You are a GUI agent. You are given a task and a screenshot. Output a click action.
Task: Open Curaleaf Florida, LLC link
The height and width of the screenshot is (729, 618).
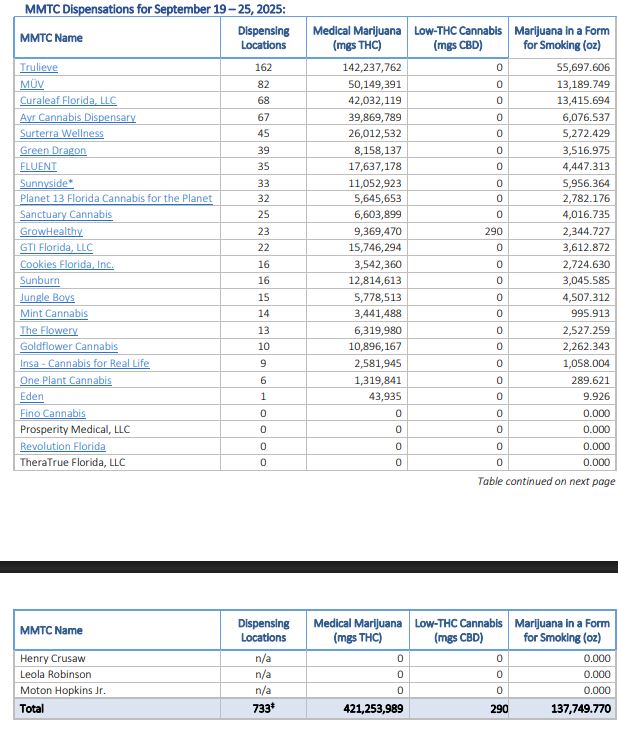tap(68, 101)
